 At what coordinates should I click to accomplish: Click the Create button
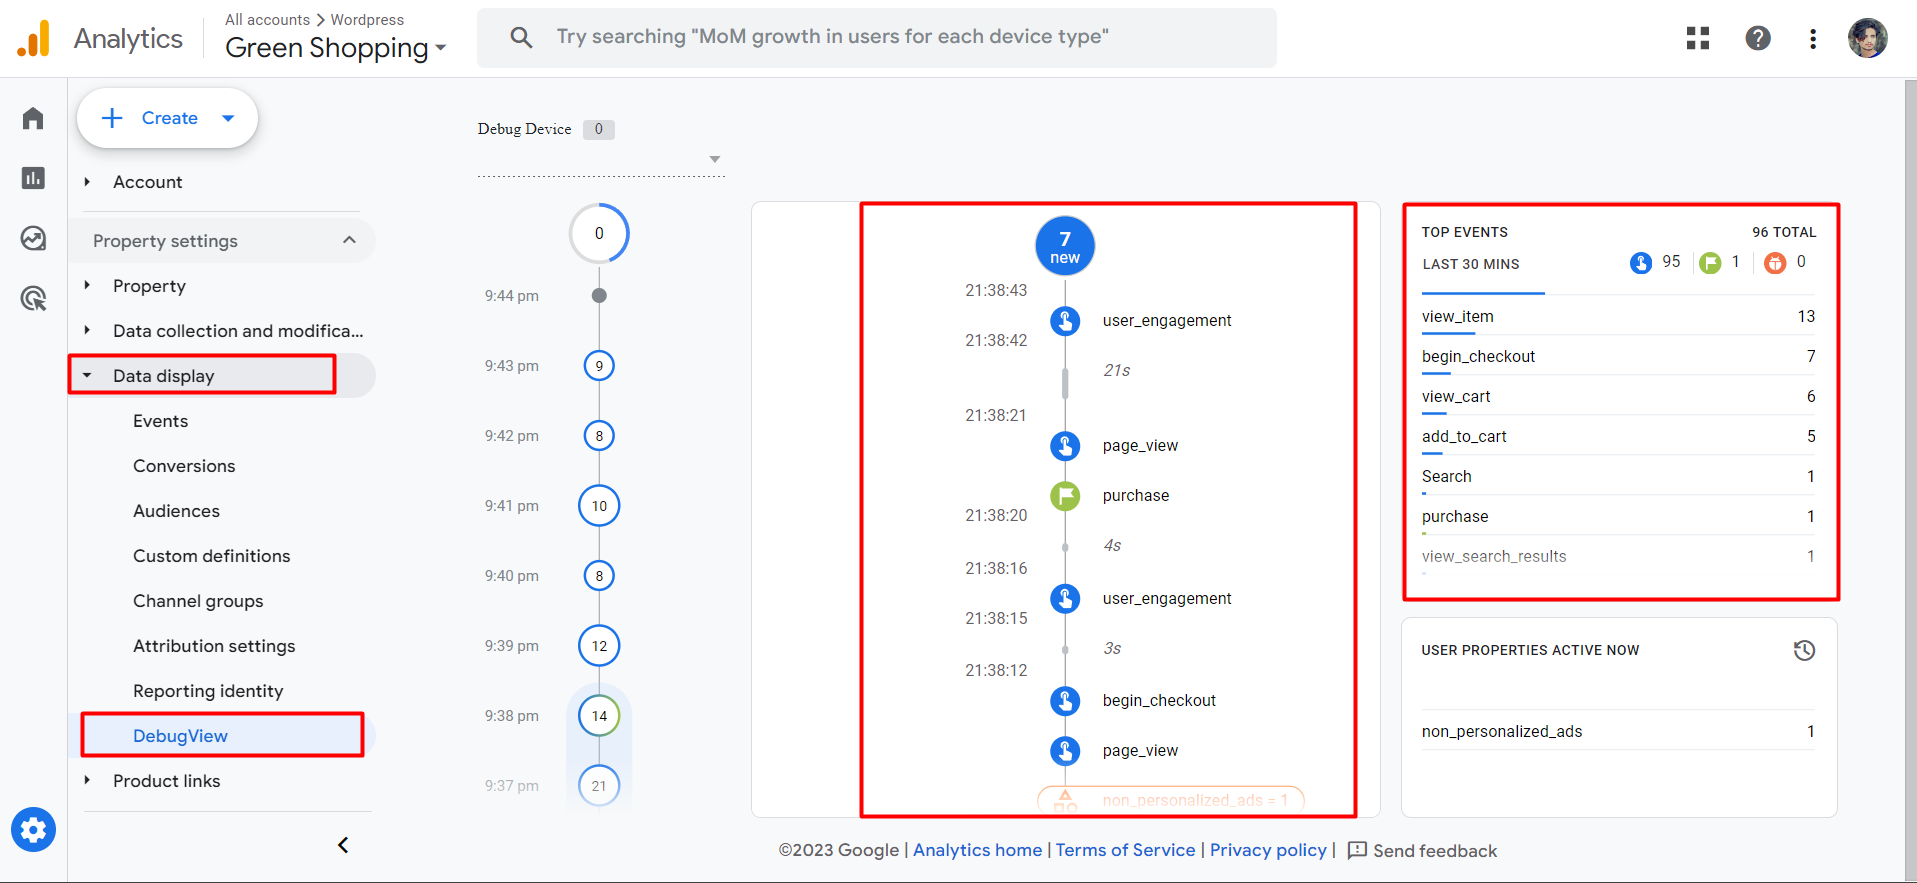[x=167, y=118]
